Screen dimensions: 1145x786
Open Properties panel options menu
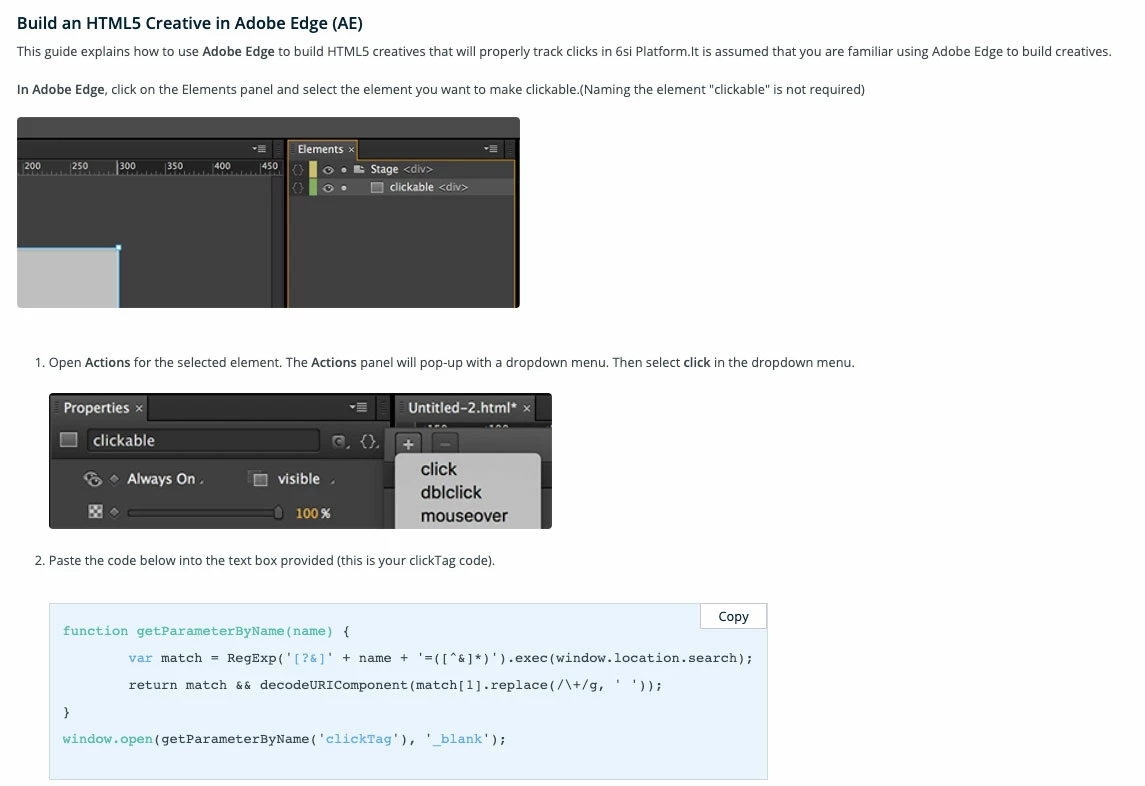coord(358,407)
